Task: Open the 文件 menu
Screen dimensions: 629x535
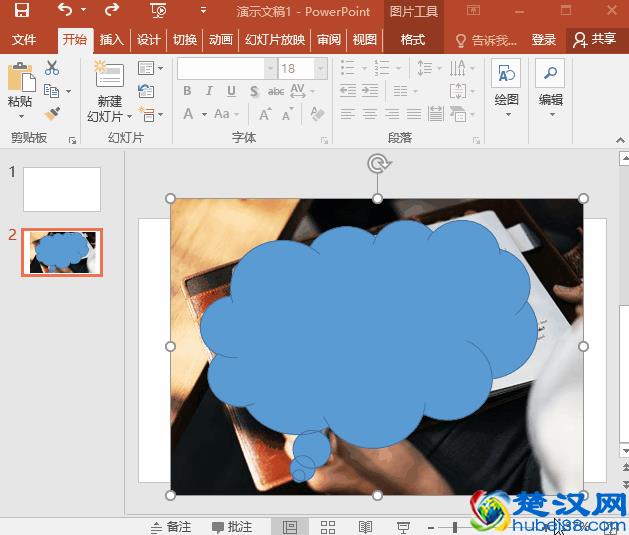Action: 24,40
